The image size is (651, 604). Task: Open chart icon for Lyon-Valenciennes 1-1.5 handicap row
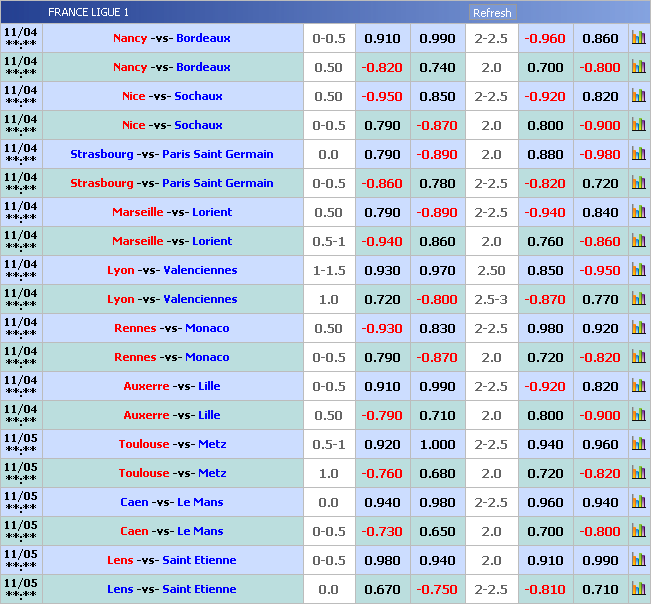point(638,270)
